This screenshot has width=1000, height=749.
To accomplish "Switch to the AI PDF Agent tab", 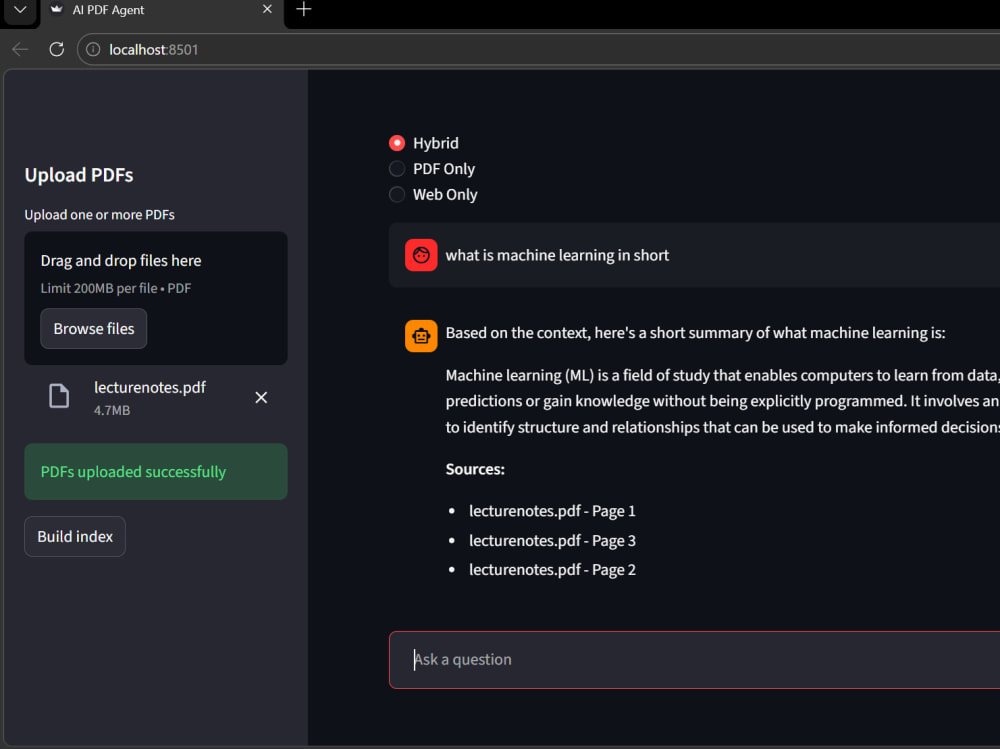I will pyautogui.click(x=162, y=10).
